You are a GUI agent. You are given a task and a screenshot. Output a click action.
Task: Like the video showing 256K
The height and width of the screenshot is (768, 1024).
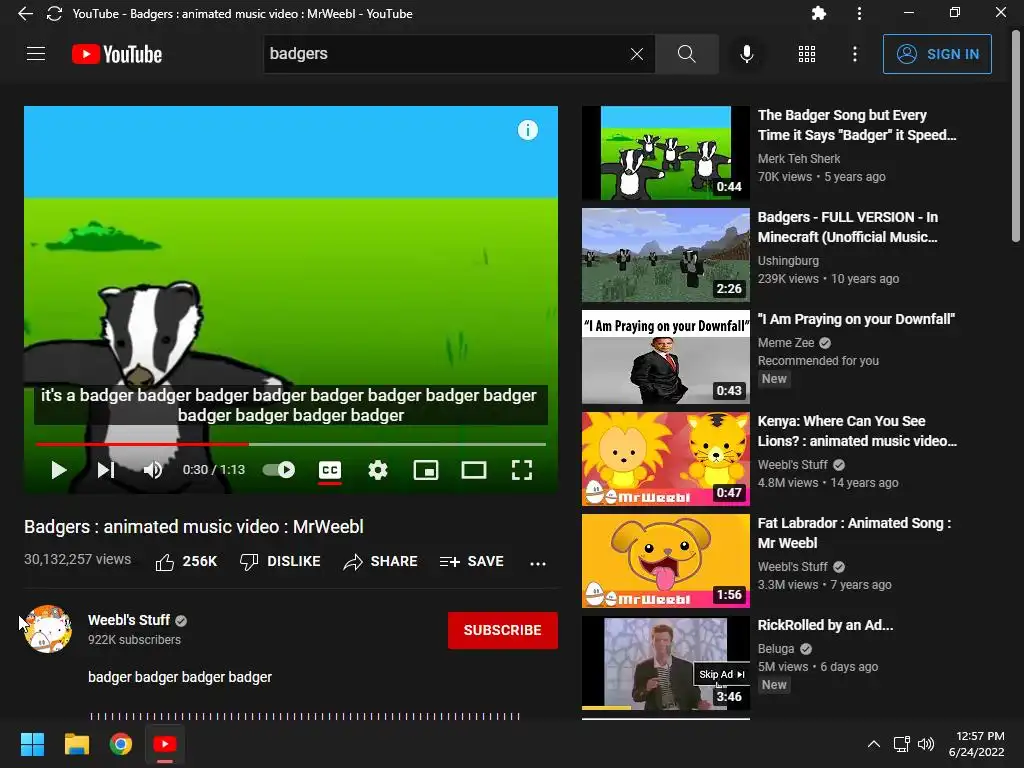[x=186, y=562]
